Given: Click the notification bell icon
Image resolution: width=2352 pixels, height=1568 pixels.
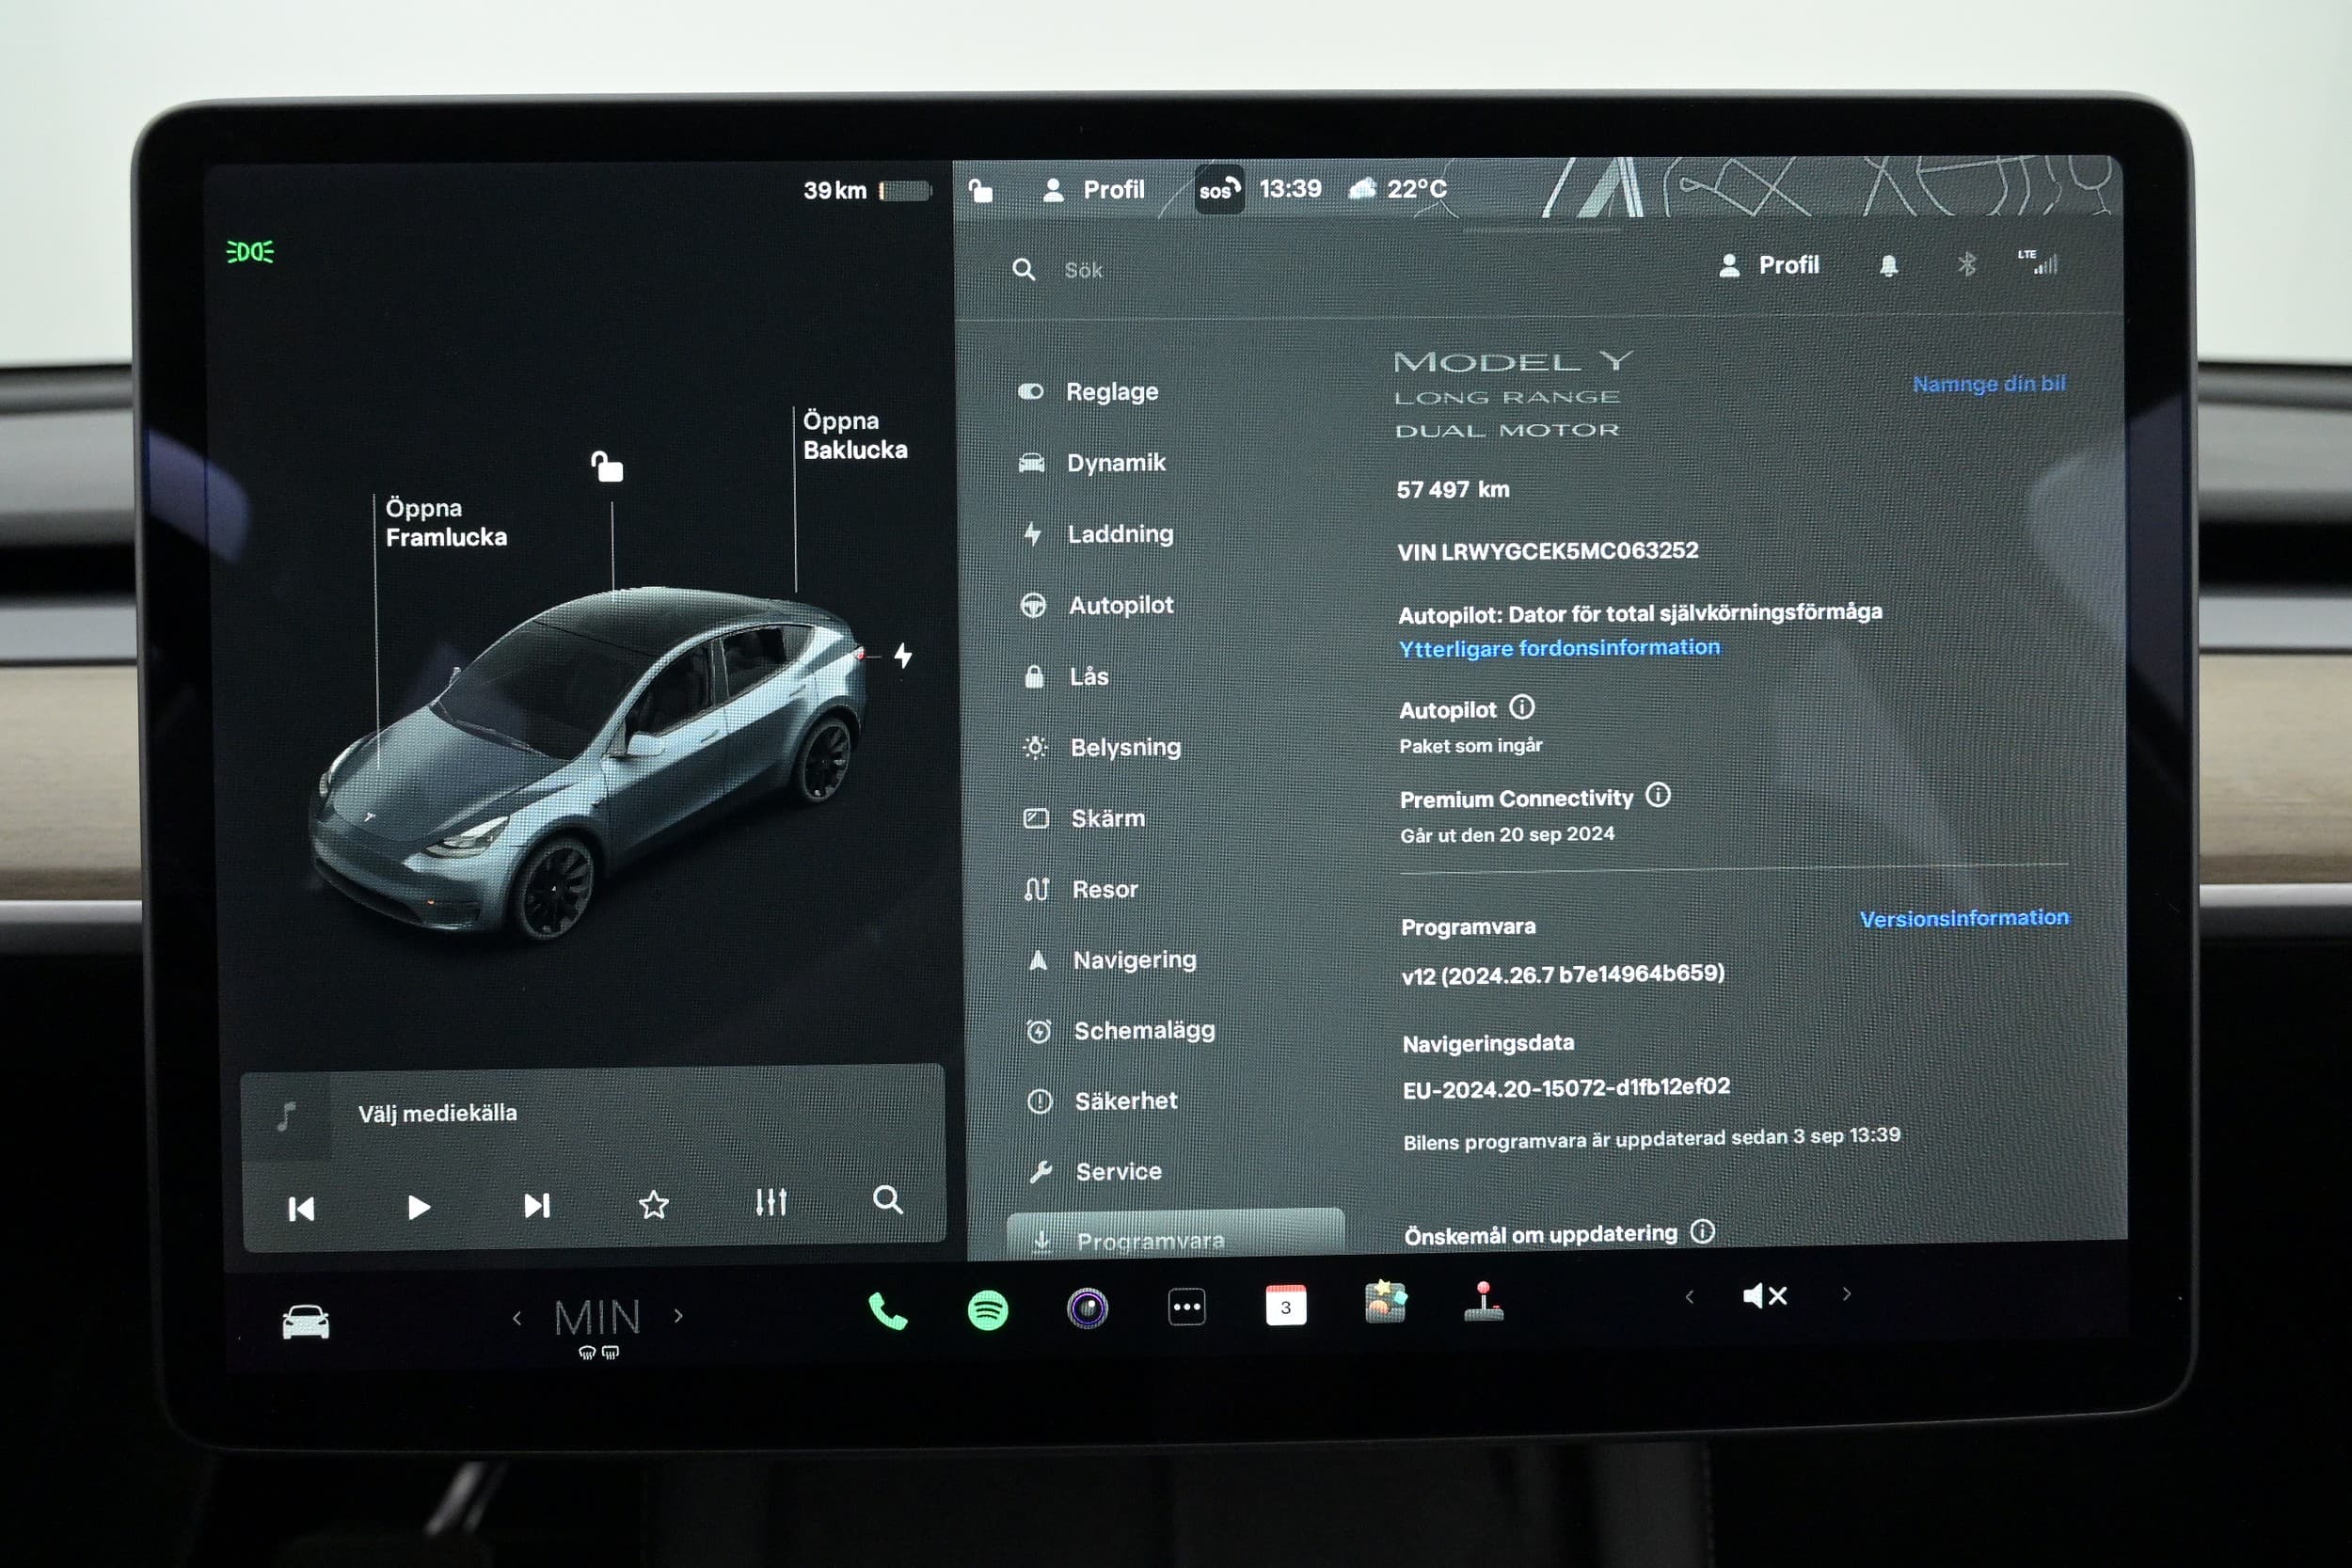Looking at the screenshot, I should click(x=1888, y=266).
